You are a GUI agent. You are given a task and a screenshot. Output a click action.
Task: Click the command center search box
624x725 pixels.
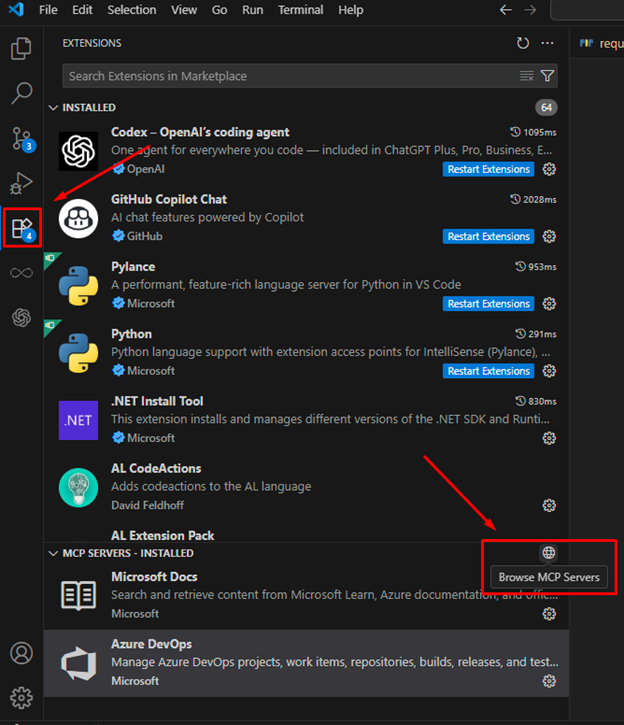587,10
